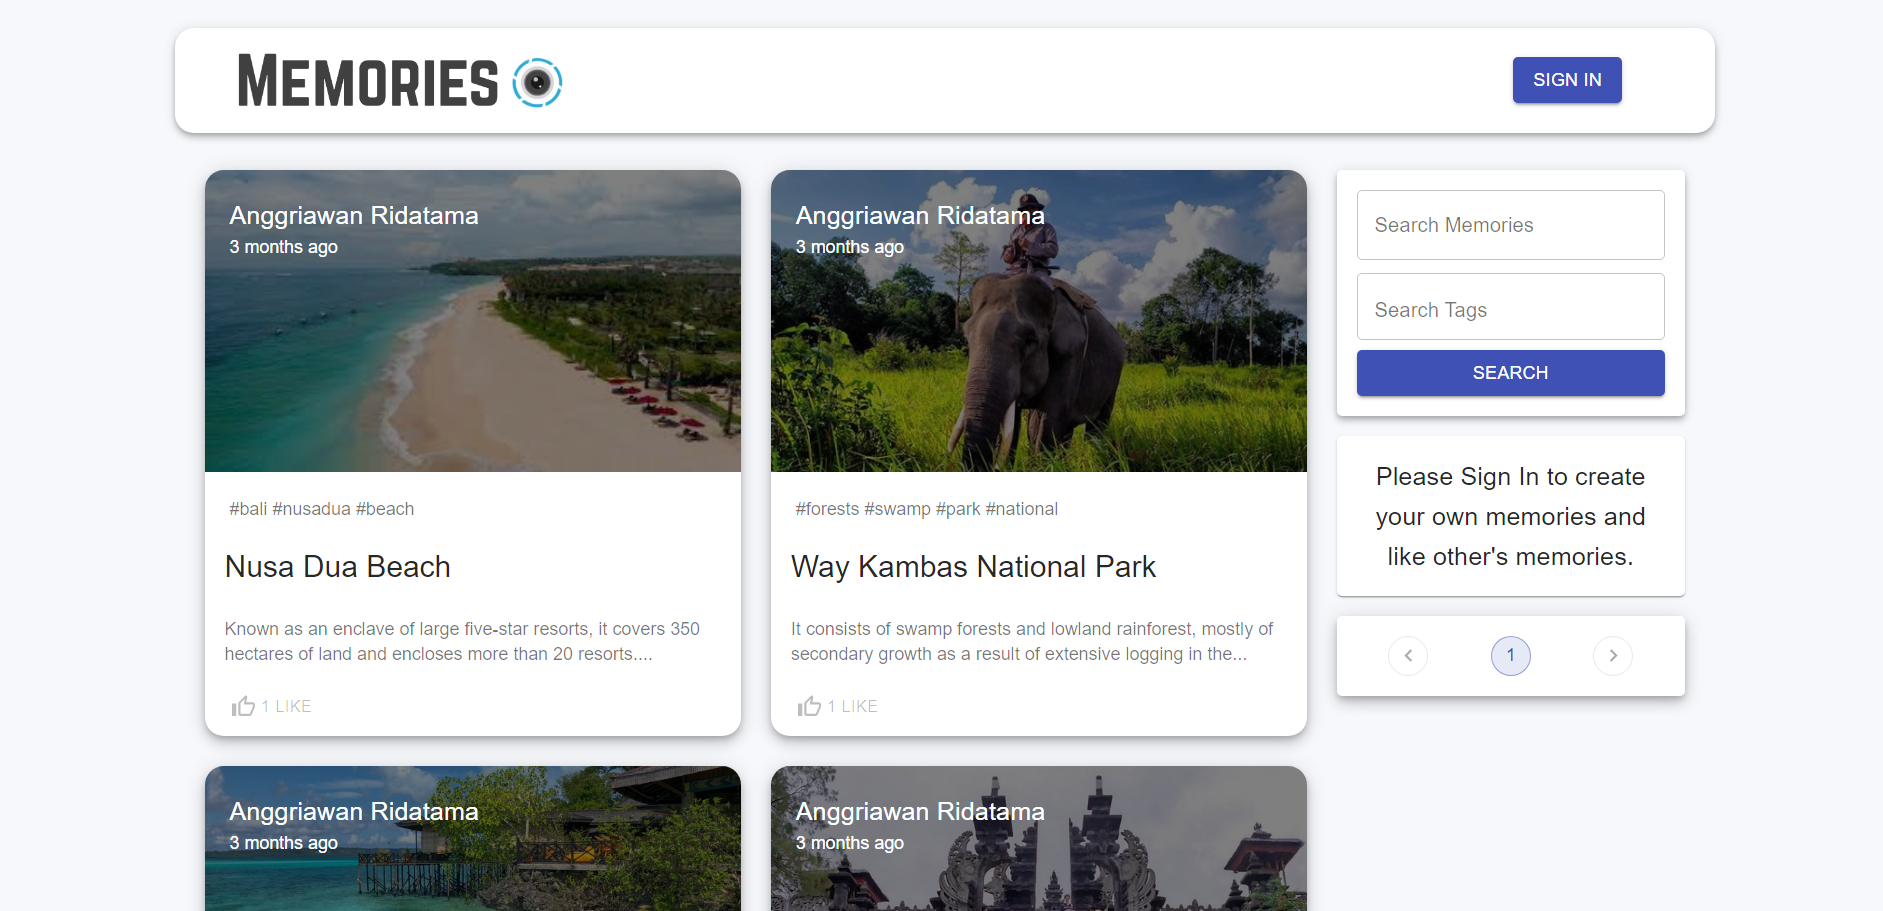Click '3 months ago' on Way Kambas card

[850, 247]
